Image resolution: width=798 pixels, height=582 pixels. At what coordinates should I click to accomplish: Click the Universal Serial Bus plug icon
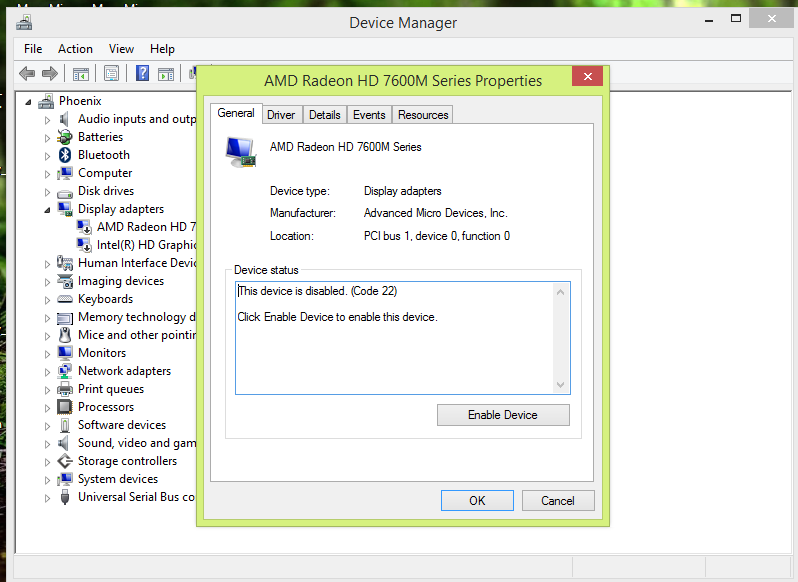[x=65, y=497]
